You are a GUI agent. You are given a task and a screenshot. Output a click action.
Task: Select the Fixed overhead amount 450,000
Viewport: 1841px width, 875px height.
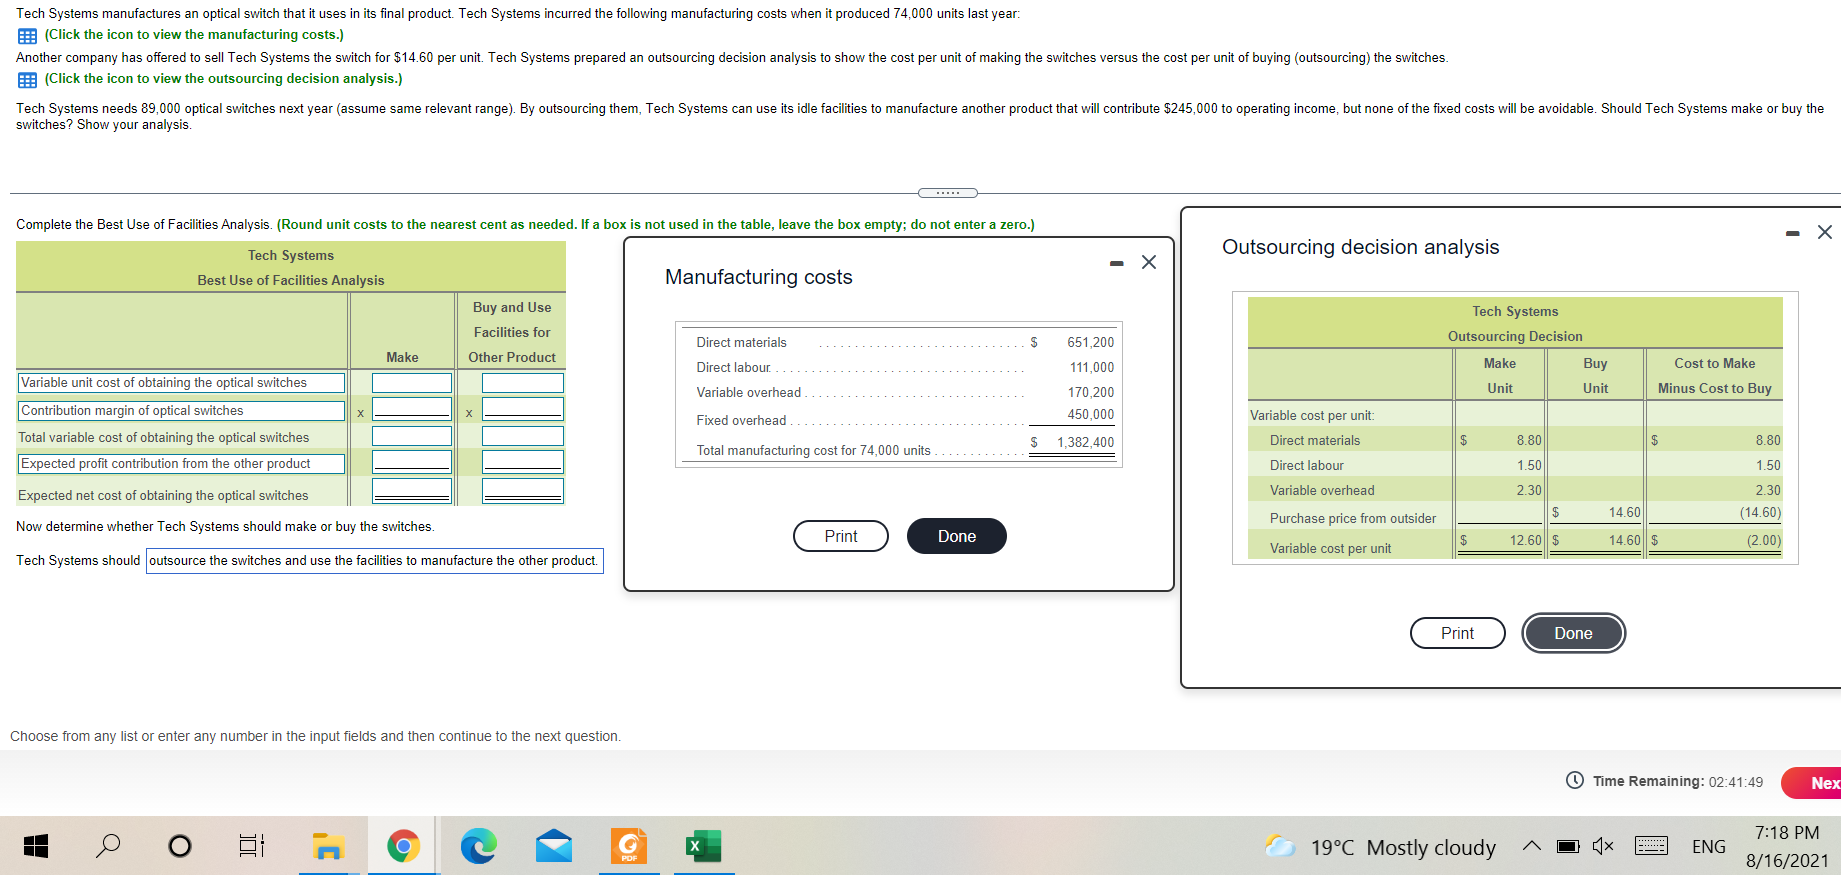coord(1090,415)
